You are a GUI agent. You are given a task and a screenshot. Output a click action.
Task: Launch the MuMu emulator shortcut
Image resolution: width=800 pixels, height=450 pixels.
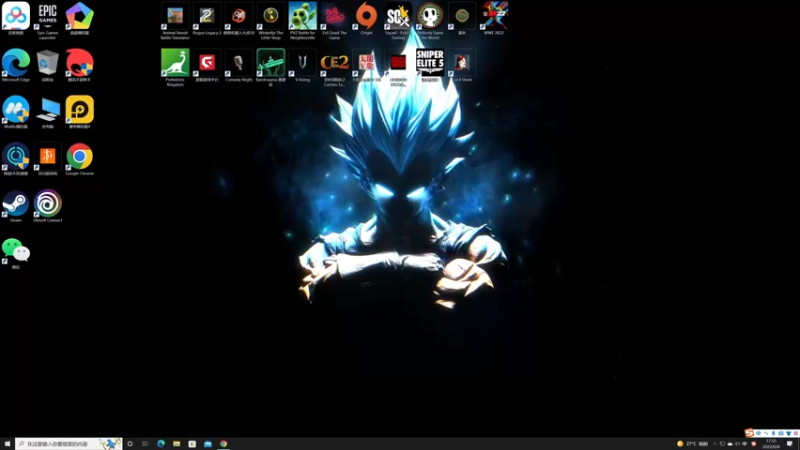[x=16, y=112]
